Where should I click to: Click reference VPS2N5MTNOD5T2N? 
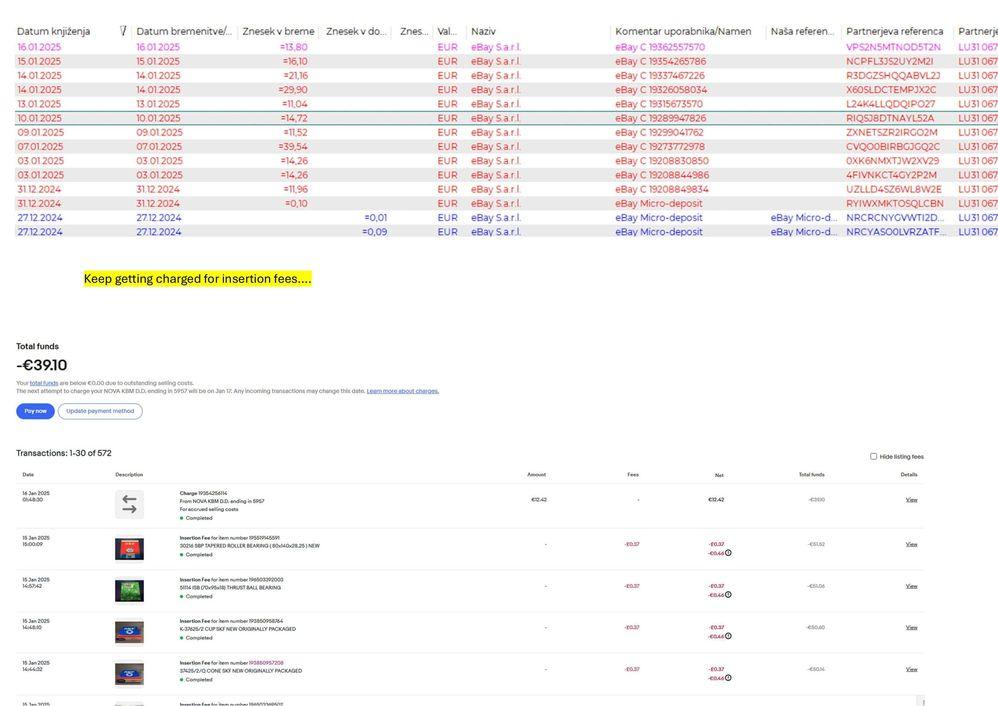[x=893, y=47]
